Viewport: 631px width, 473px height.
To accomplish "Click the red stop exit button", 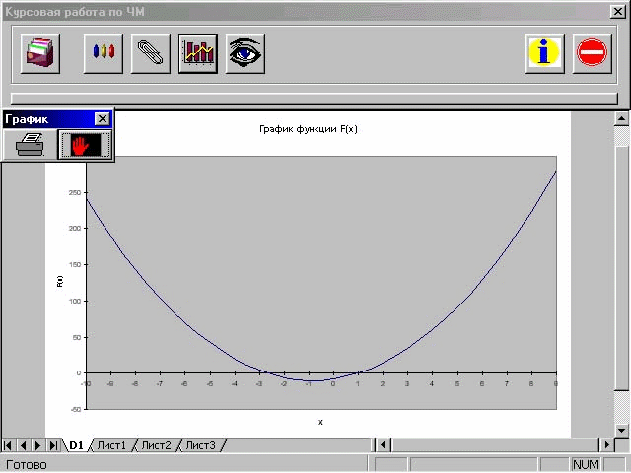I will (592, 54).
